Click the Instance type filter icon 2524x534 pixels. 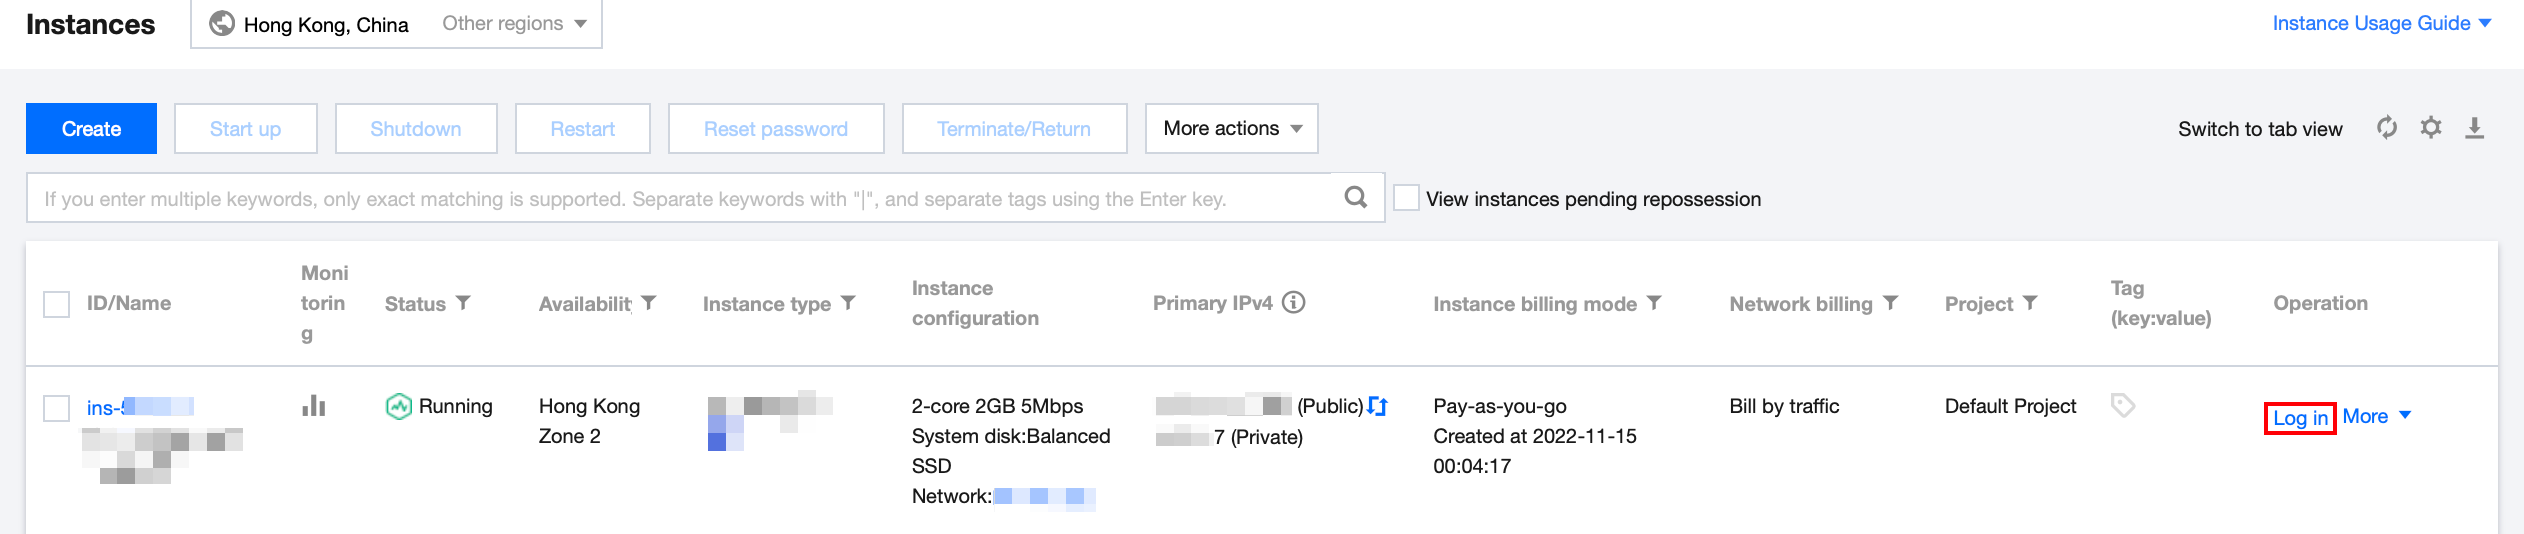pyautogui.click(x=848, y=302)
